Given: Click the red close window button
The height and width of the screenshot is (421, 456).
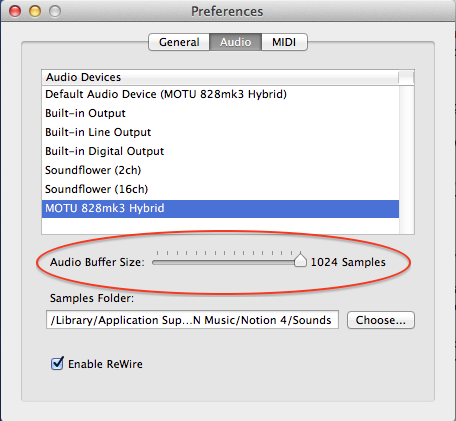Looking at the screenshot, I should point(15,11).
